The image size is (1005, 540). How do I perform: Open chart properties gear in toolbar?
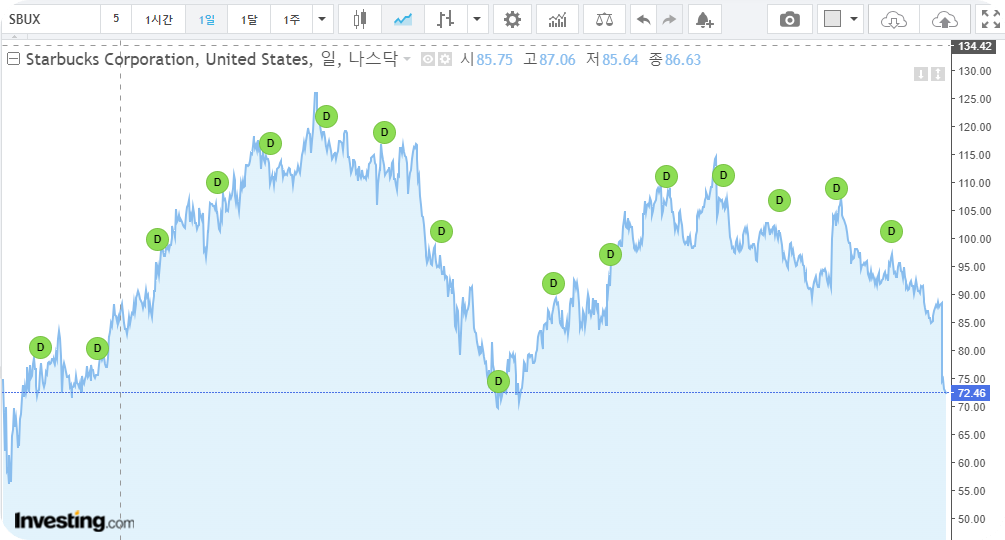(512, 19)
